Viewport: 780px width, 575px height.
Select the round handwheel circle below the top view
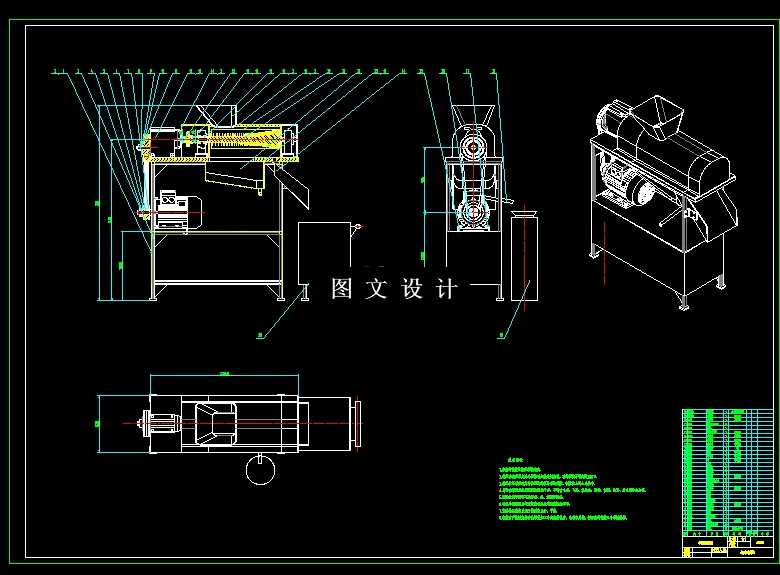[260, 469]
